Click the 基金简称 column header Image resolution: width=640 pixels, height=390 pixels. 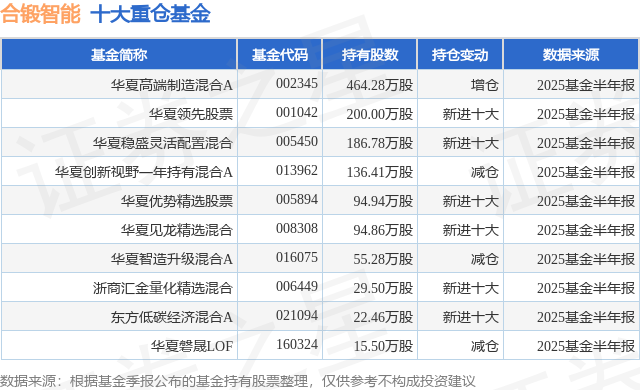point(119,55)
